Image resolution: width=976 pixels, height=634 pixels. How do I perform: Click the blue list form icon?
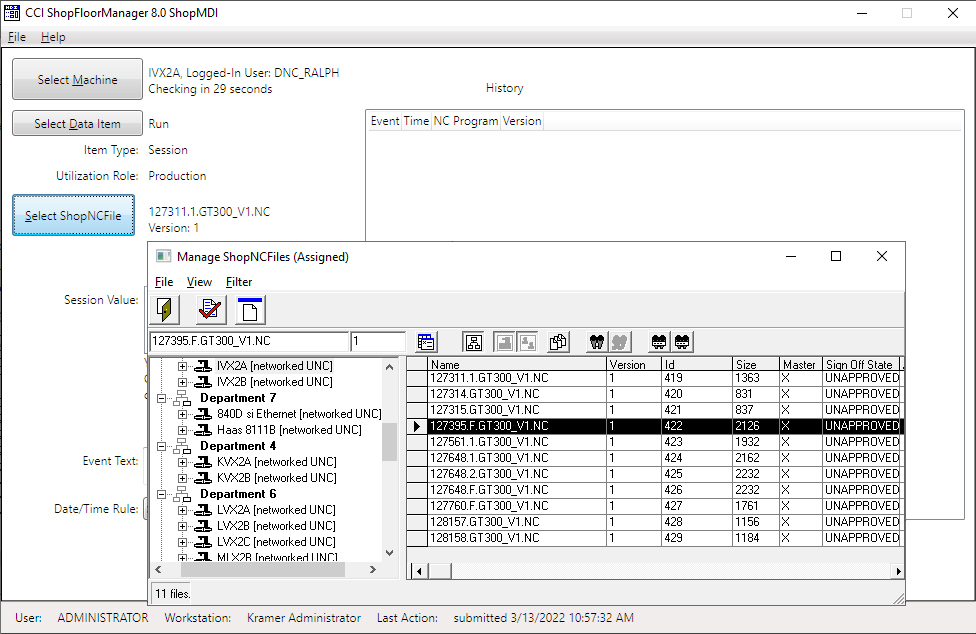[426, 342]
